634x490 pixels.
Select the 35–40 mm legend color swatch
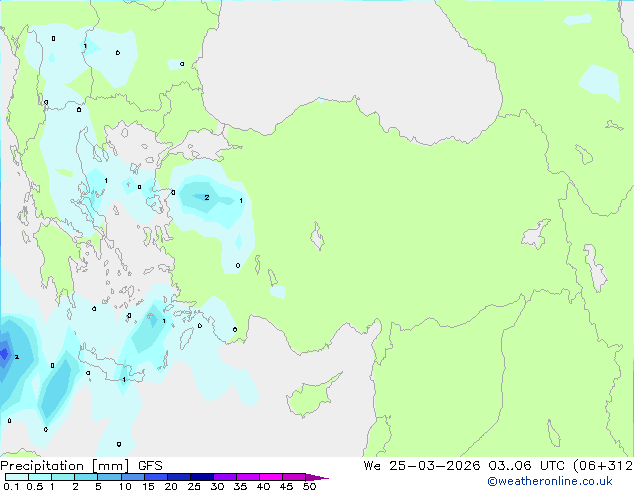(x=247, y=477)
